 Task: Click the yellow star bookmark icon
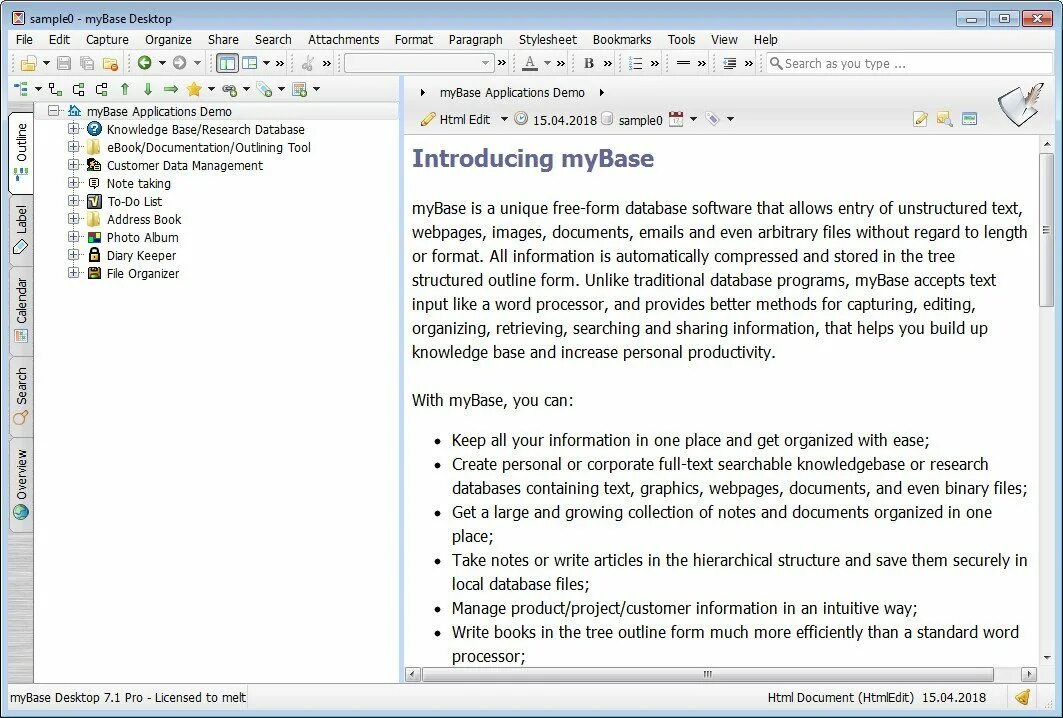(195, 89)
